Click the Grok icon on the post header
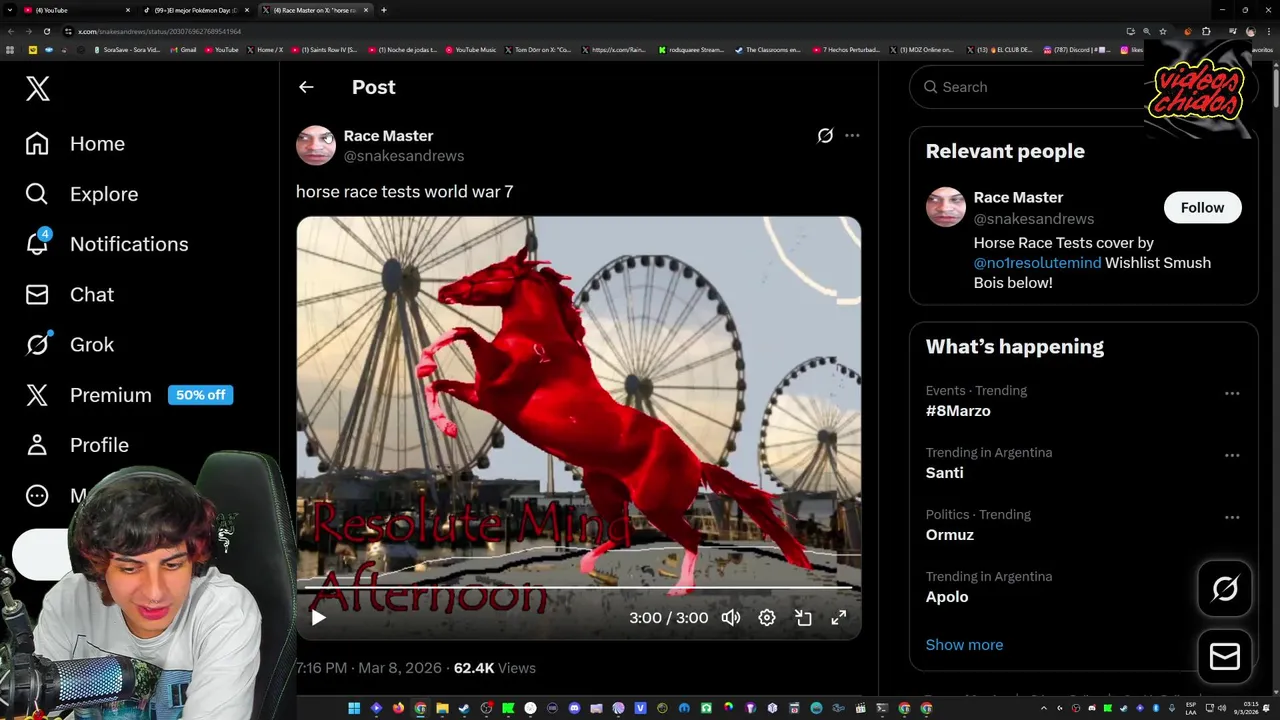Image resolution: width=1280 pixels, height=720 pixels. coord(825,136)
